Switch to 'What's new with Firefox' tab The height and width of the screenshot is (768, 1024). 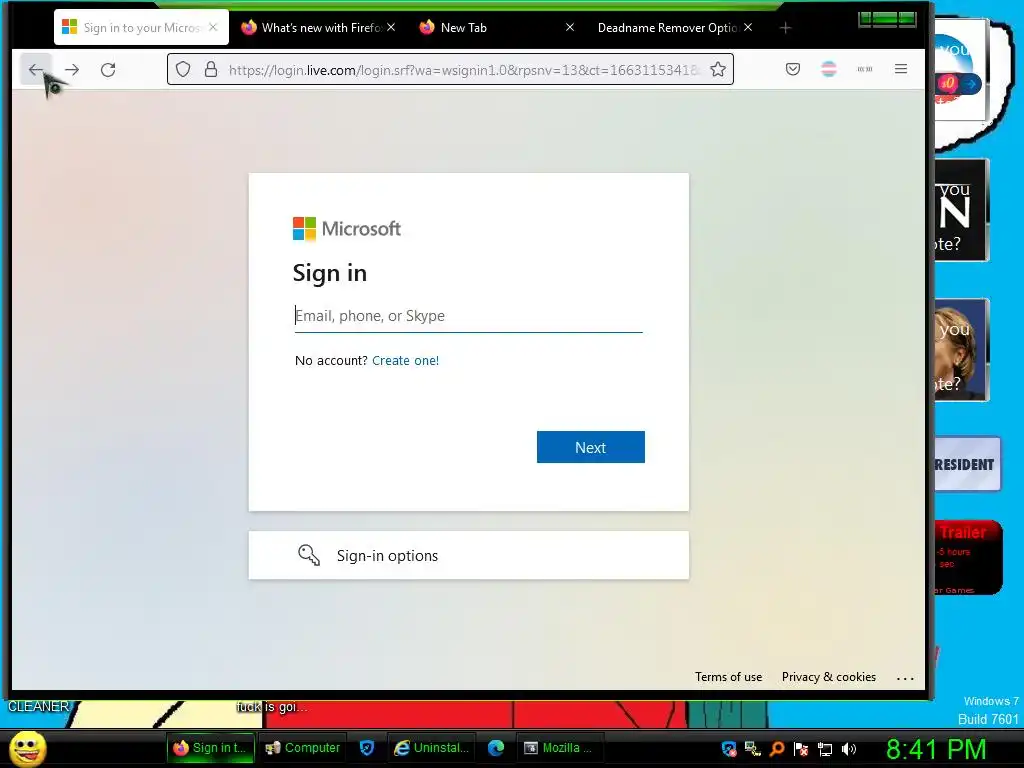[319, 27]
